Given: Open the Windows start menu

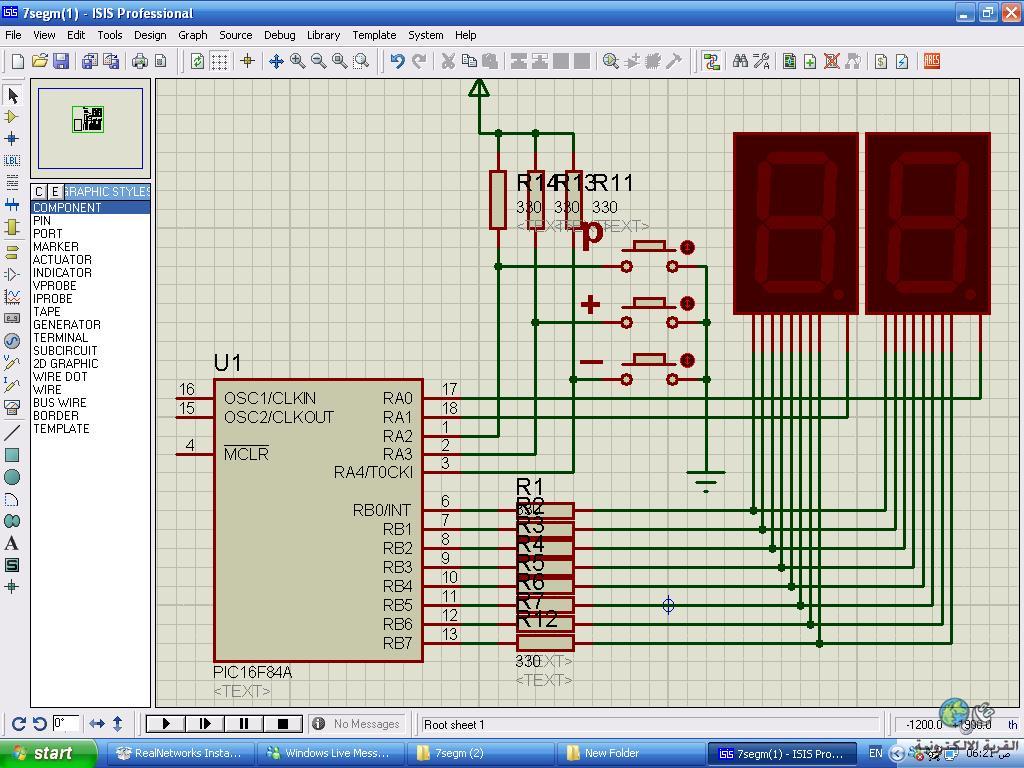Looking at the screenshot, I should click(x=48, y=754).
